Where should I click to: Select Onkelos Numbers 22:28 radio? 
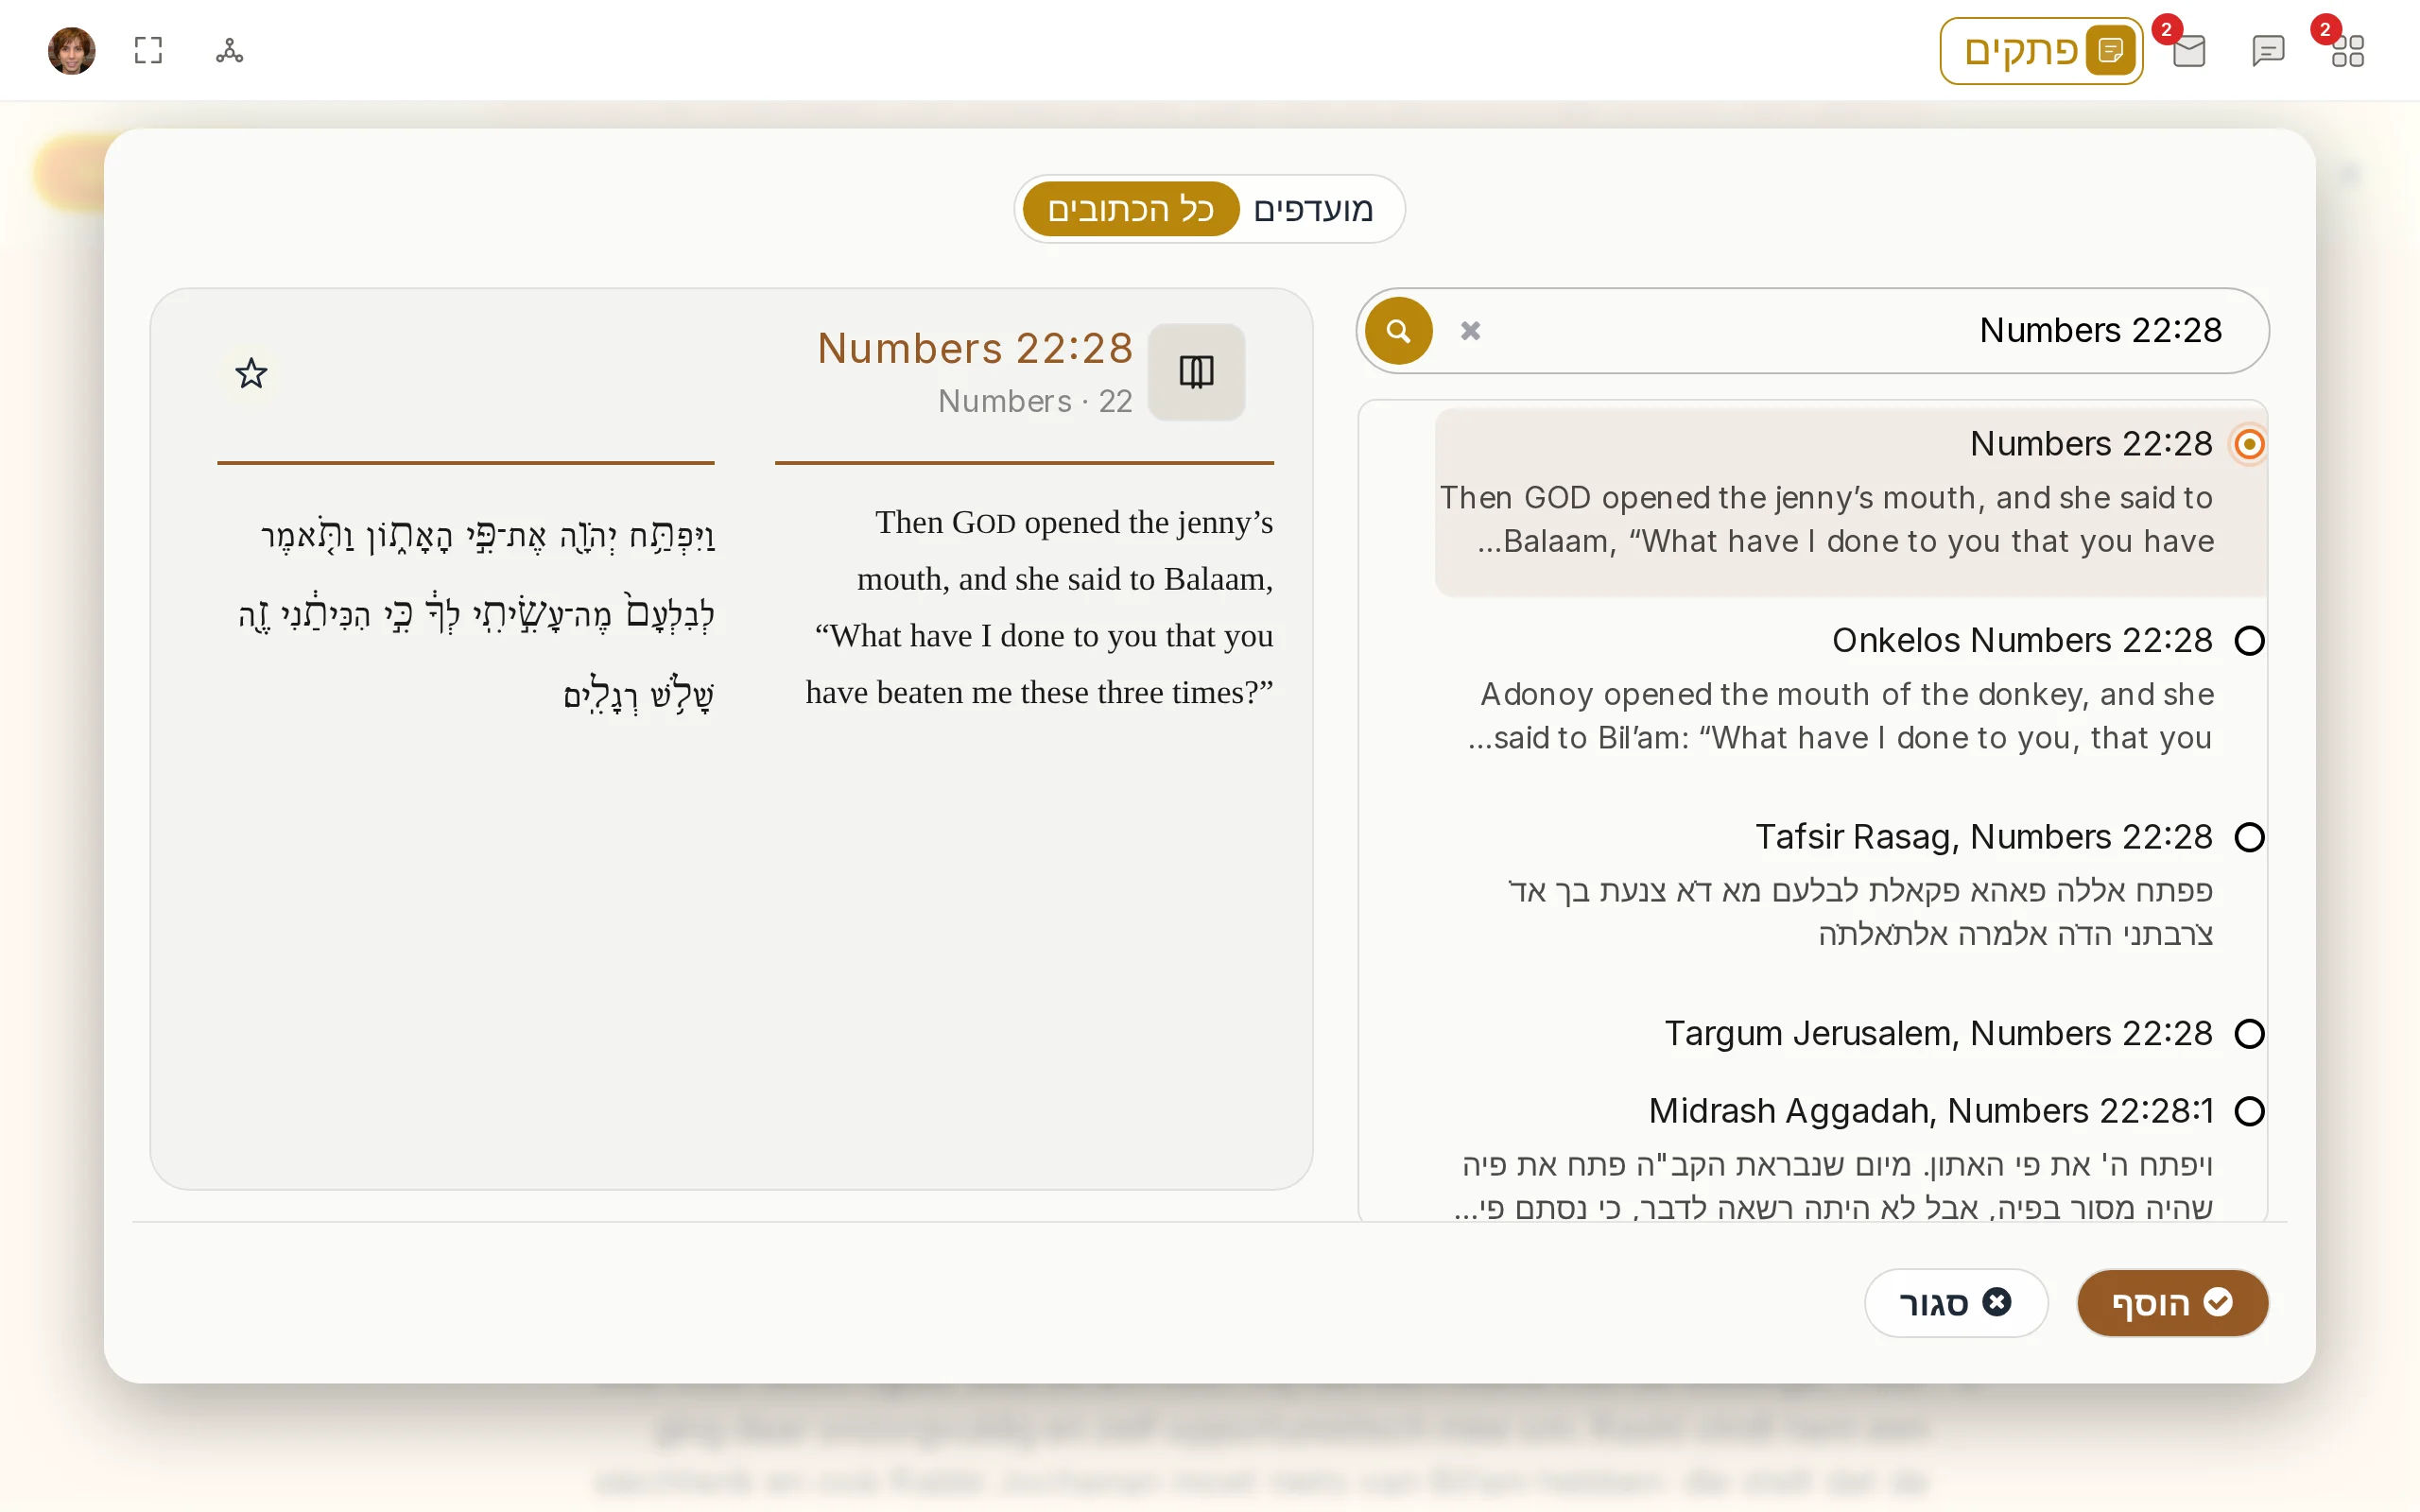click(2249, 640)
